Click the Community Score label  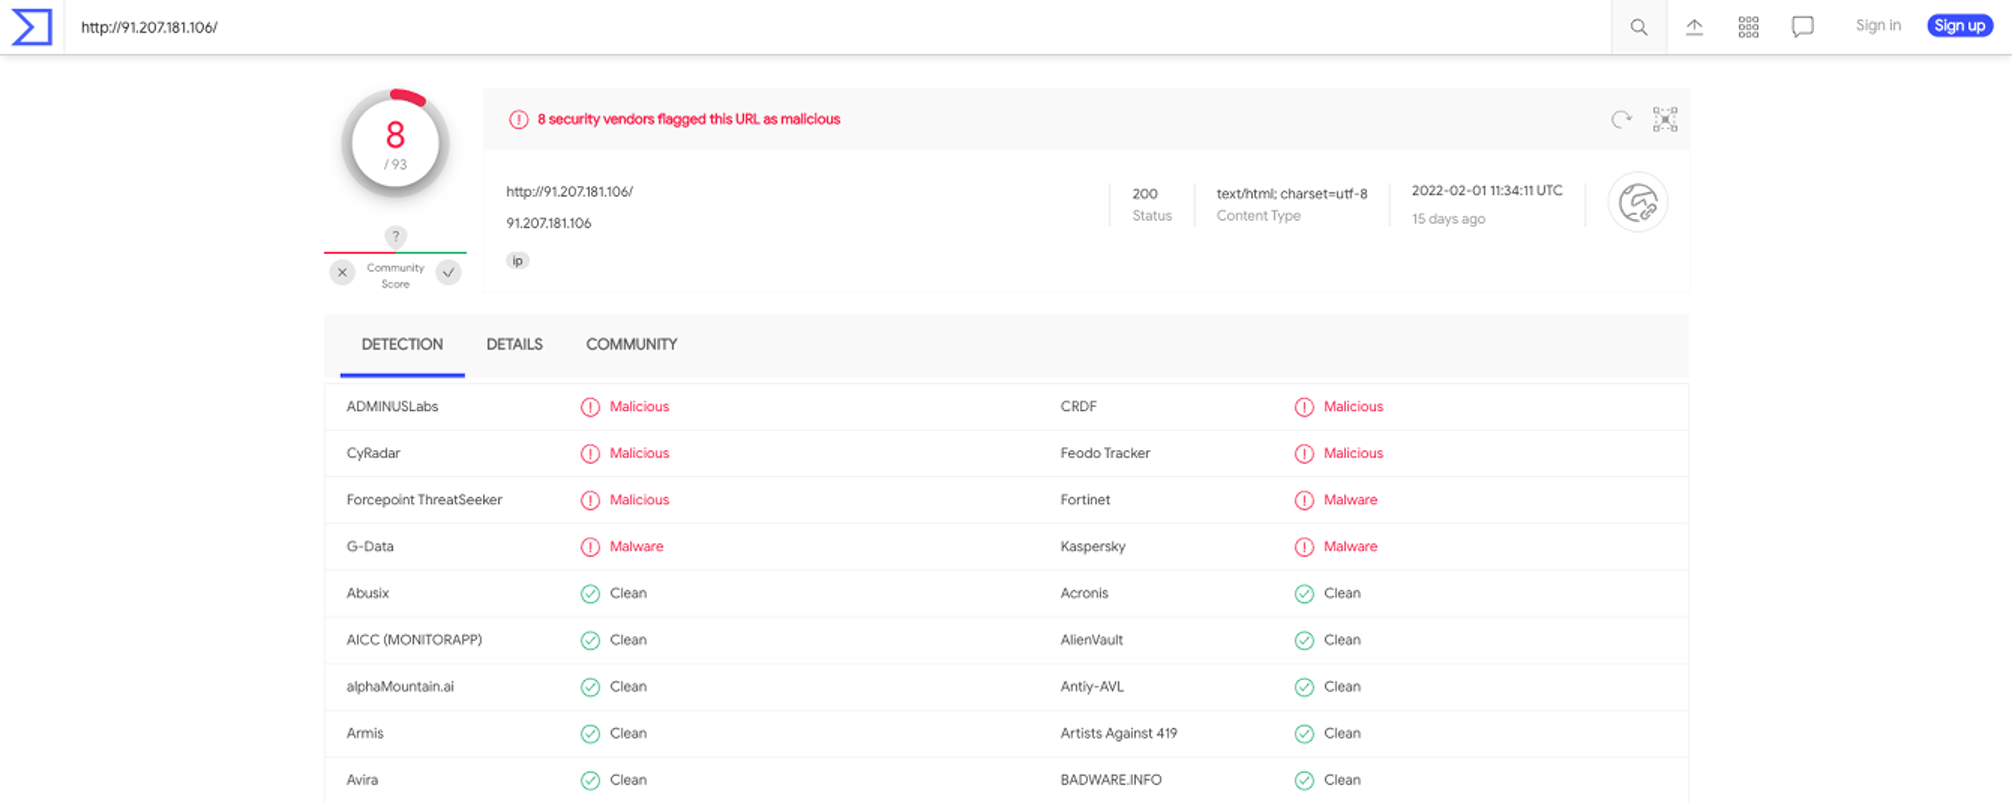[x=395, y=276]
